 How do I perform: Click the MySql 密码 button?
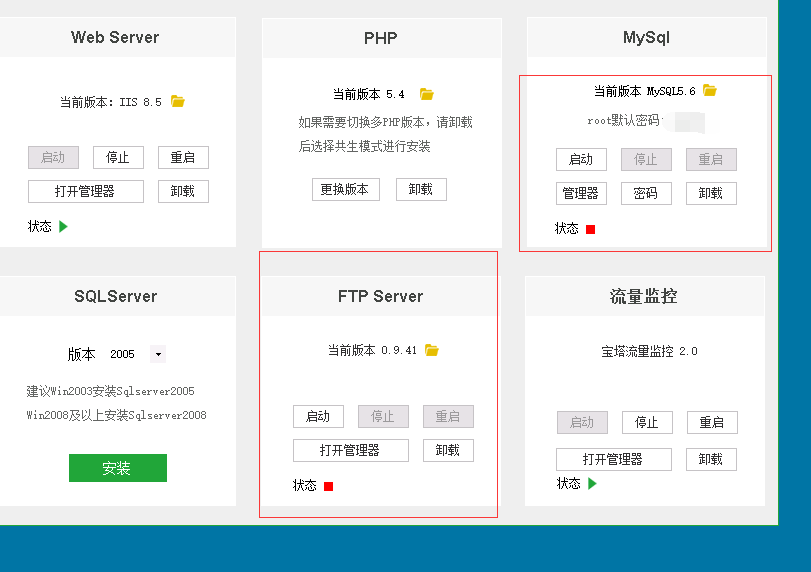point(647,193)
